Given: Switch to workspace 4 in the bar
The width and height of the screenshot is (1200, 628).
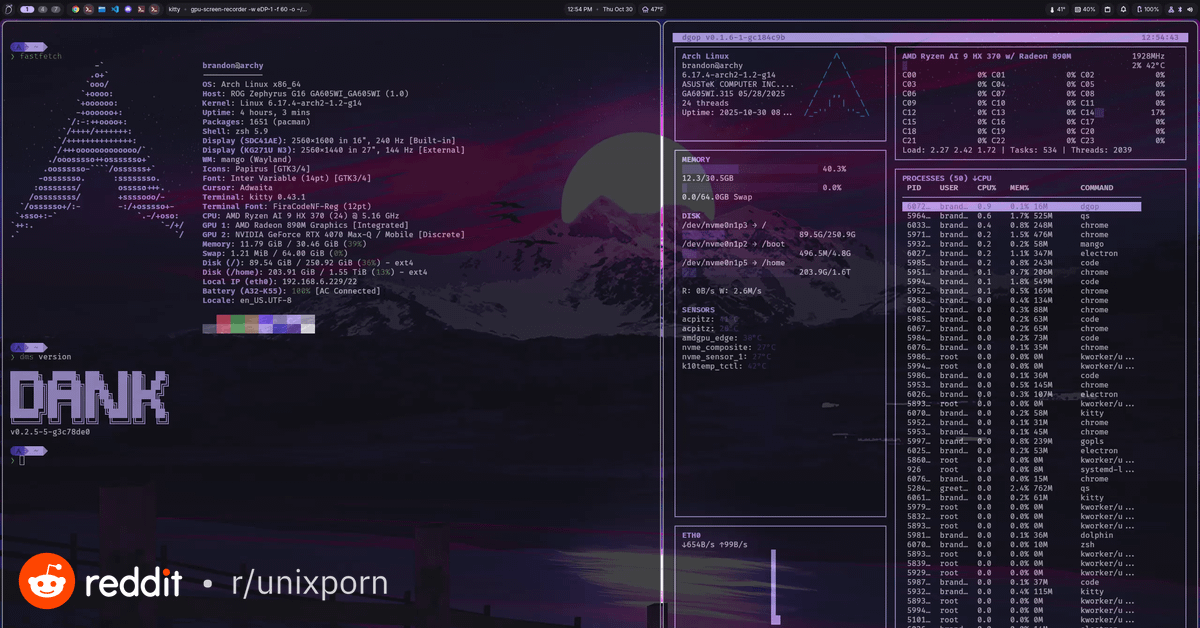Looking at the screenshot, I should pos(43,9).
